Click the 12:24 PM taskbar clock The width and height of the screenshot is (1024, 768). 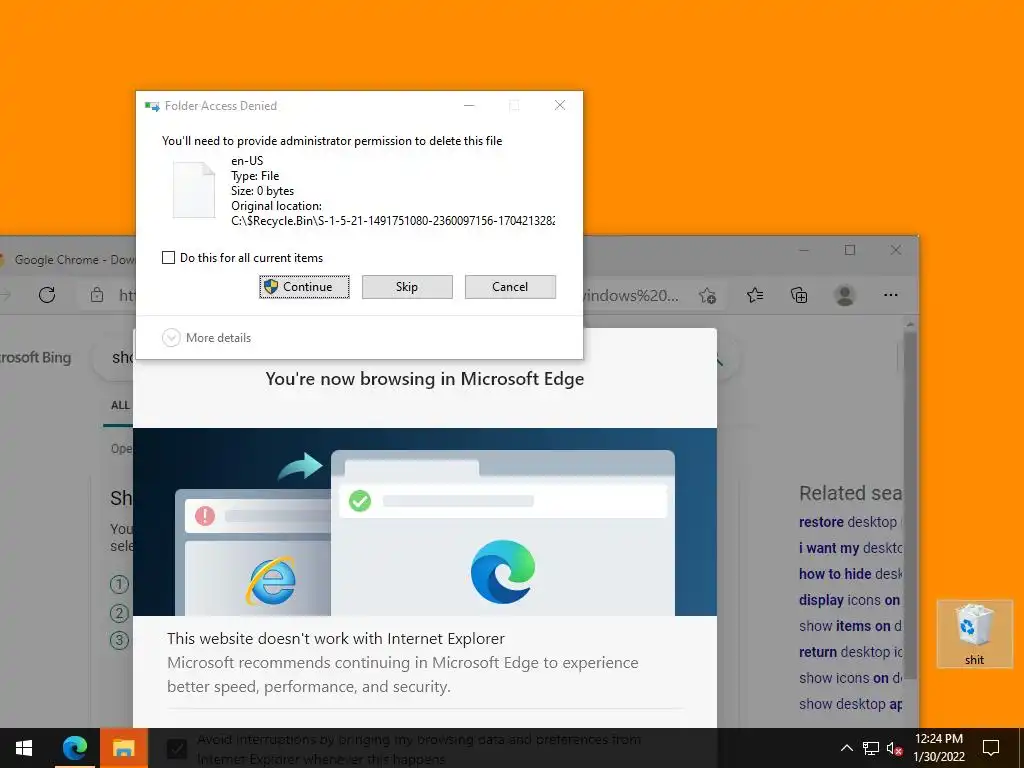(938, 748)
